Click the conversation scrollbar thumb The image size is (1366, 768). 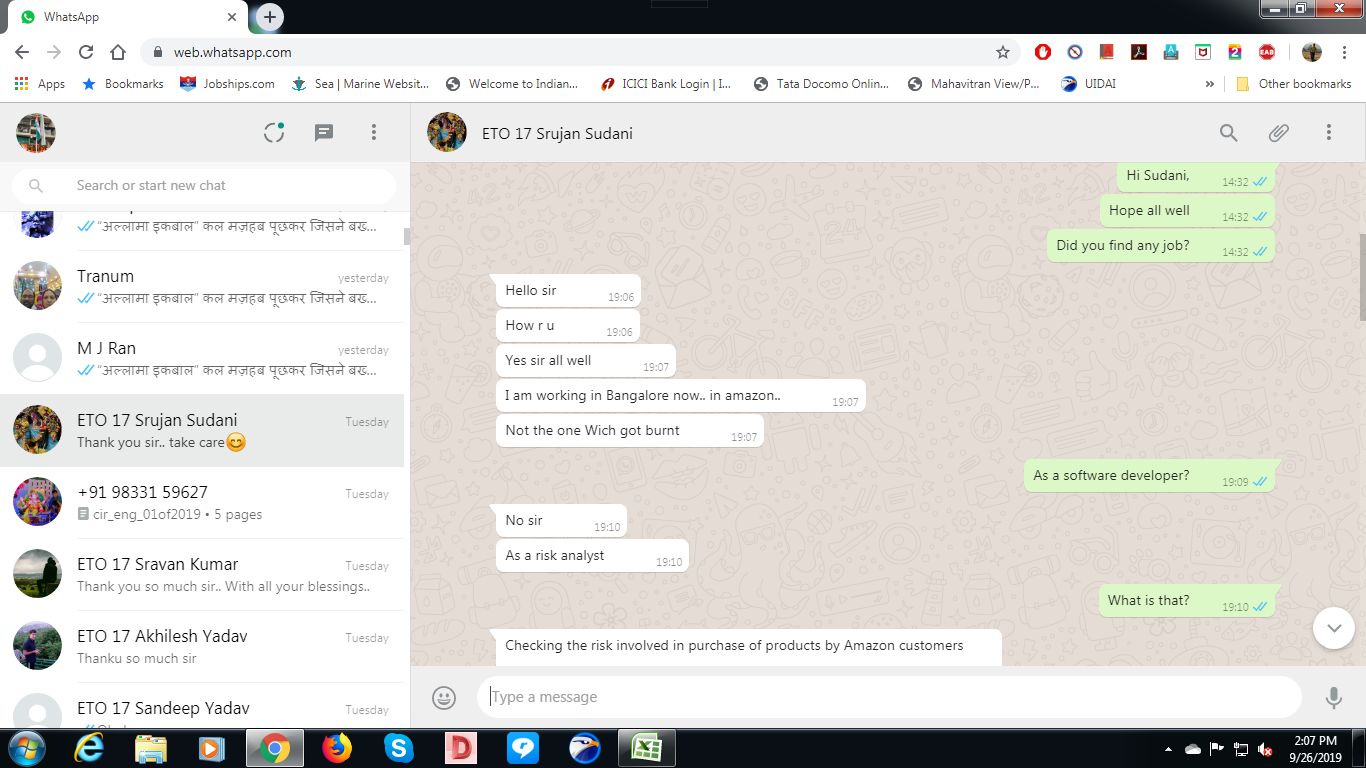point(1361,277)
